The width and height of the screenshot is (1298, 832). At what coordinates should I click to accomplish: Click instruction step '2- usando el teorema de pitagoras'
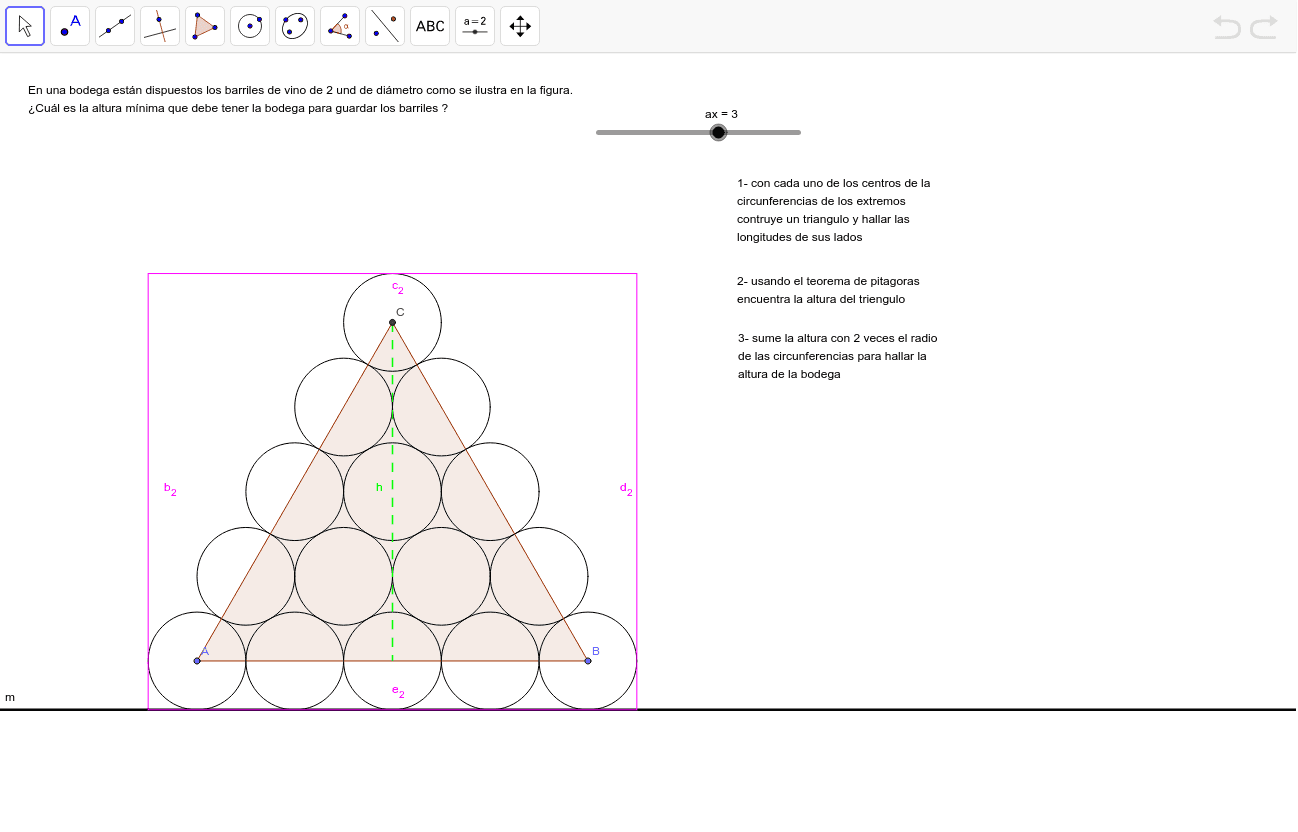click(x=828, y=290)
